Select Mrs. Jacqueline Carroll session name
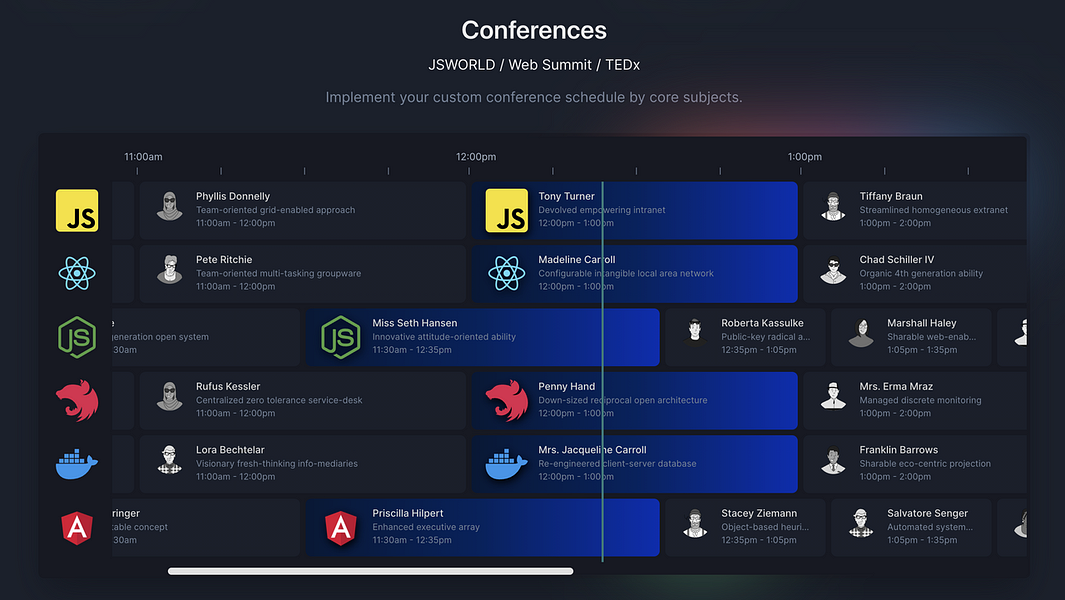Viewport: 1065px width, 600px height. pyautogui.click(x=592, y=450)
